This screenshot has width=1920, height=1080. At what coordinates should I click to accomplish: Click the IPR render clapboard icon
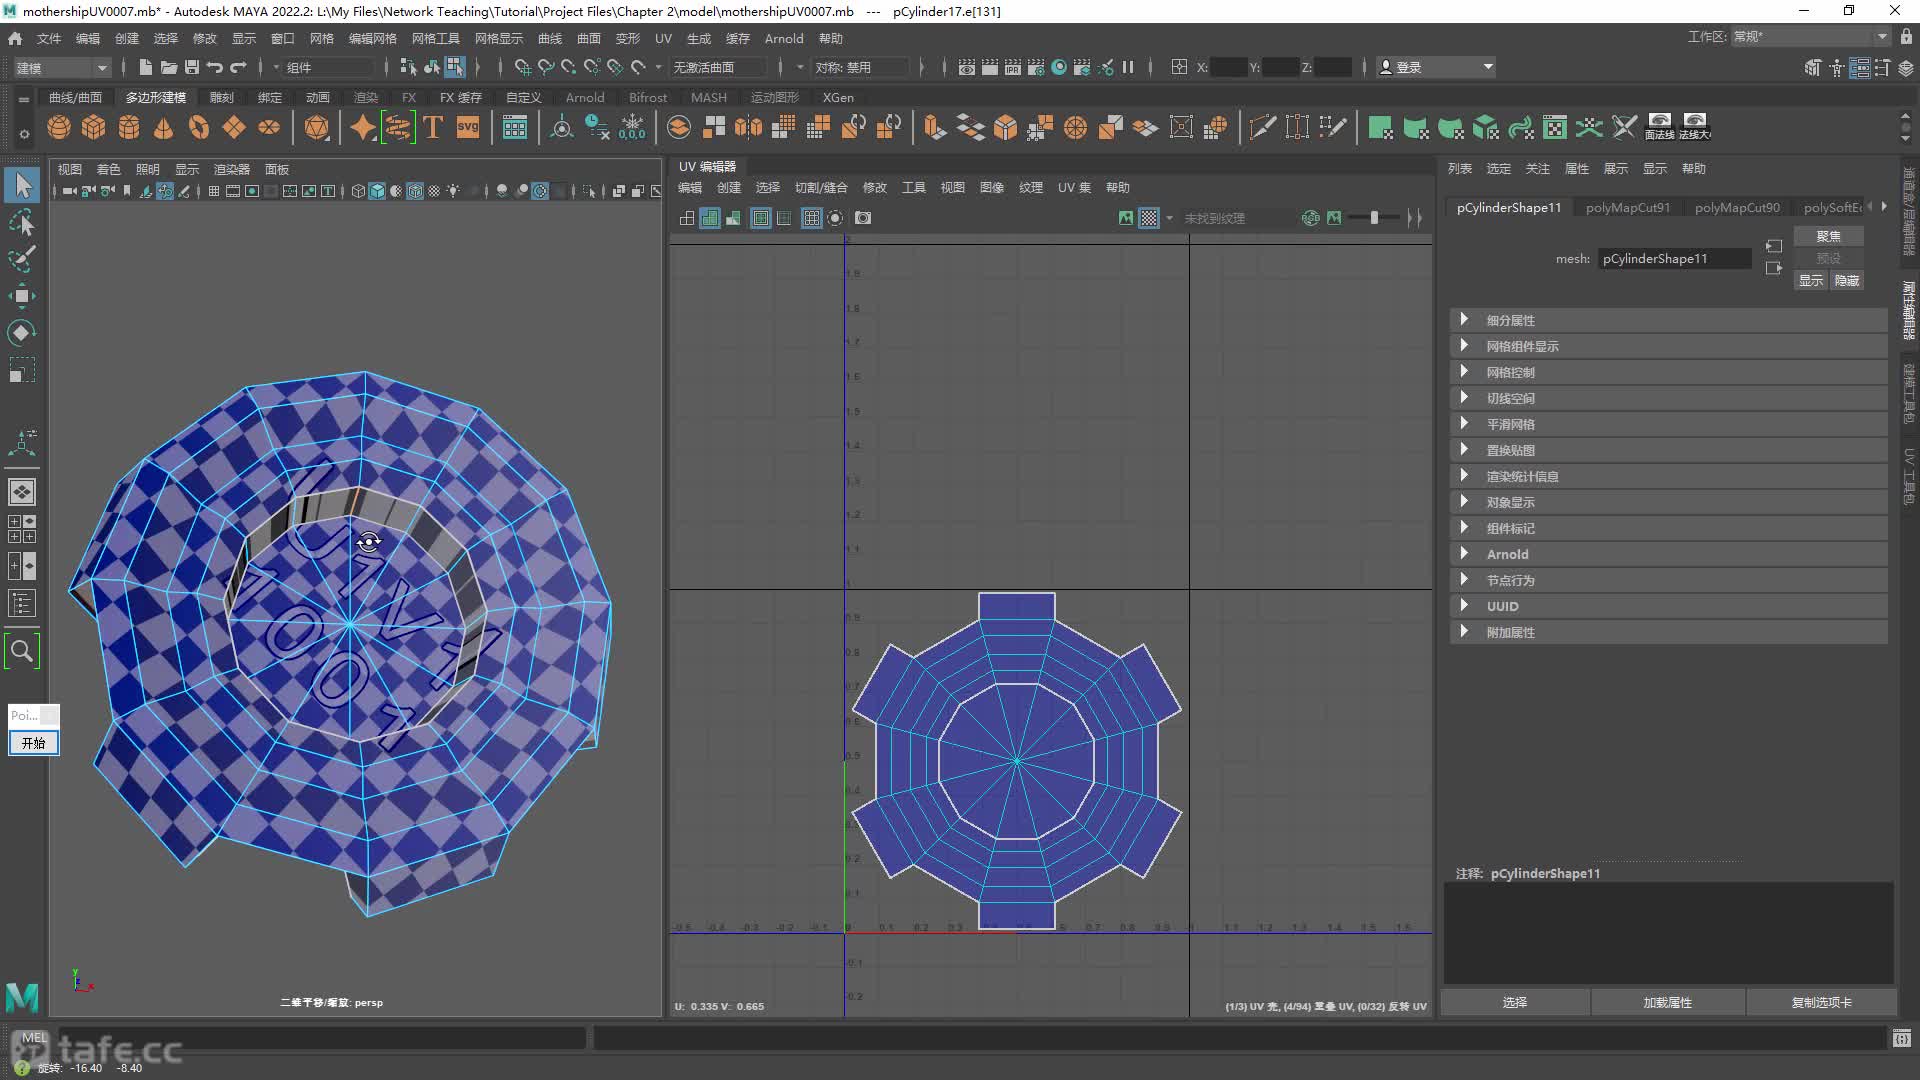pyautogui.click(x=1013, y=67)
